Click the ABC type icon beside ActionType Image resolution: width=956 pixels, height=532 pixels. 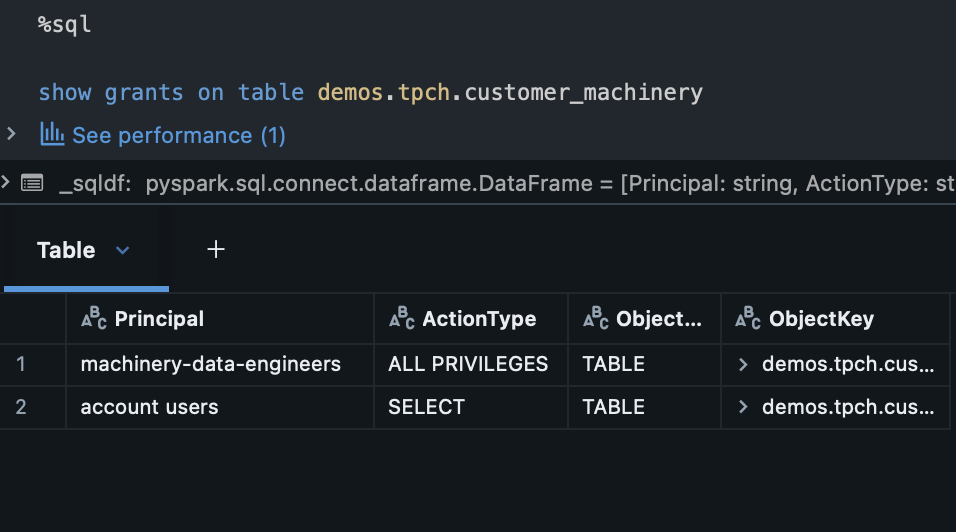[401, 319]
